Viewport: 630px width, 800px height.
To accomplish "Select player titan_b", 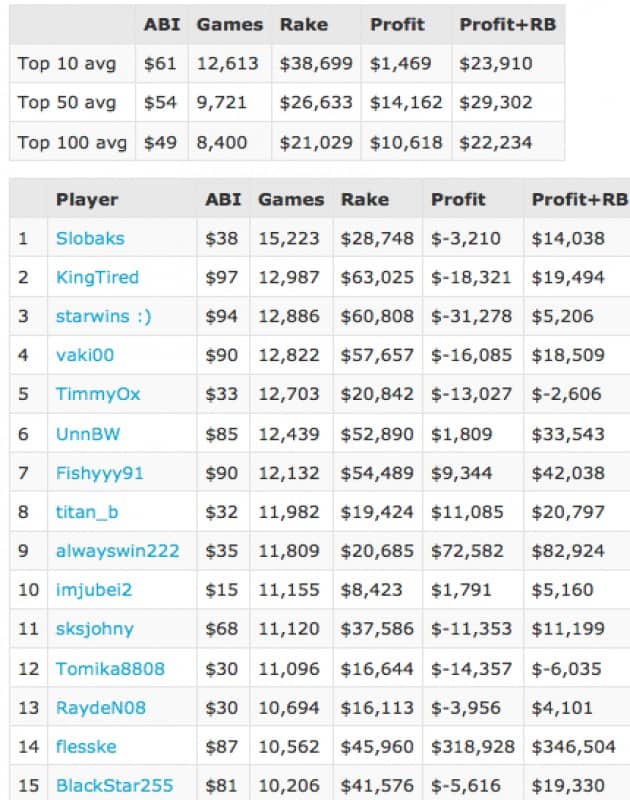I will tap(87, 512).
